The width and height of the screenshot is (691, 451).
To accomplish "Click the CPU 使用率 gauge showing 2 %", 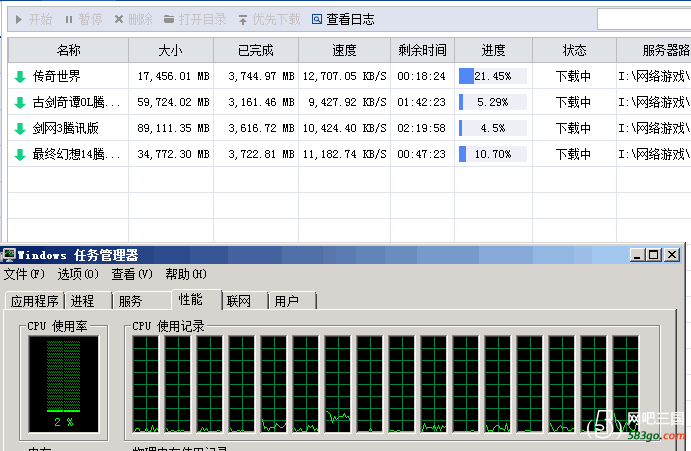I will click(63, 384).
